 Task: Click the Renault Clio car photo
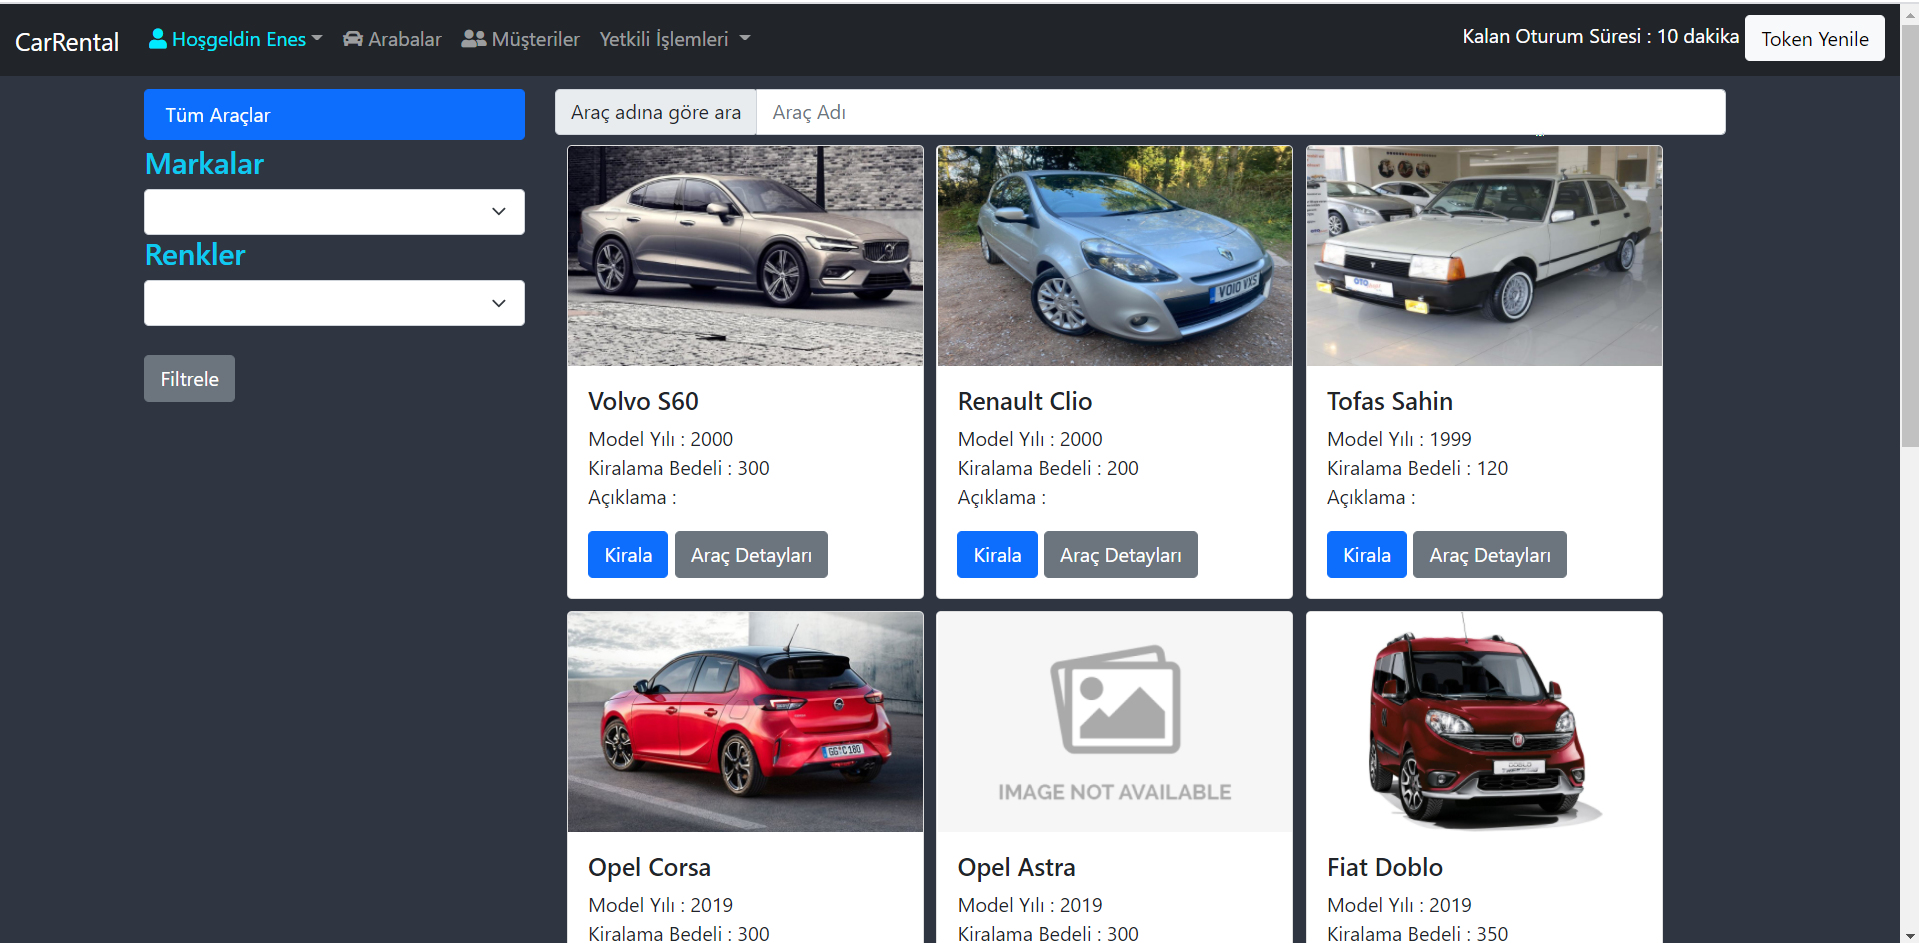coord(1114,256)
